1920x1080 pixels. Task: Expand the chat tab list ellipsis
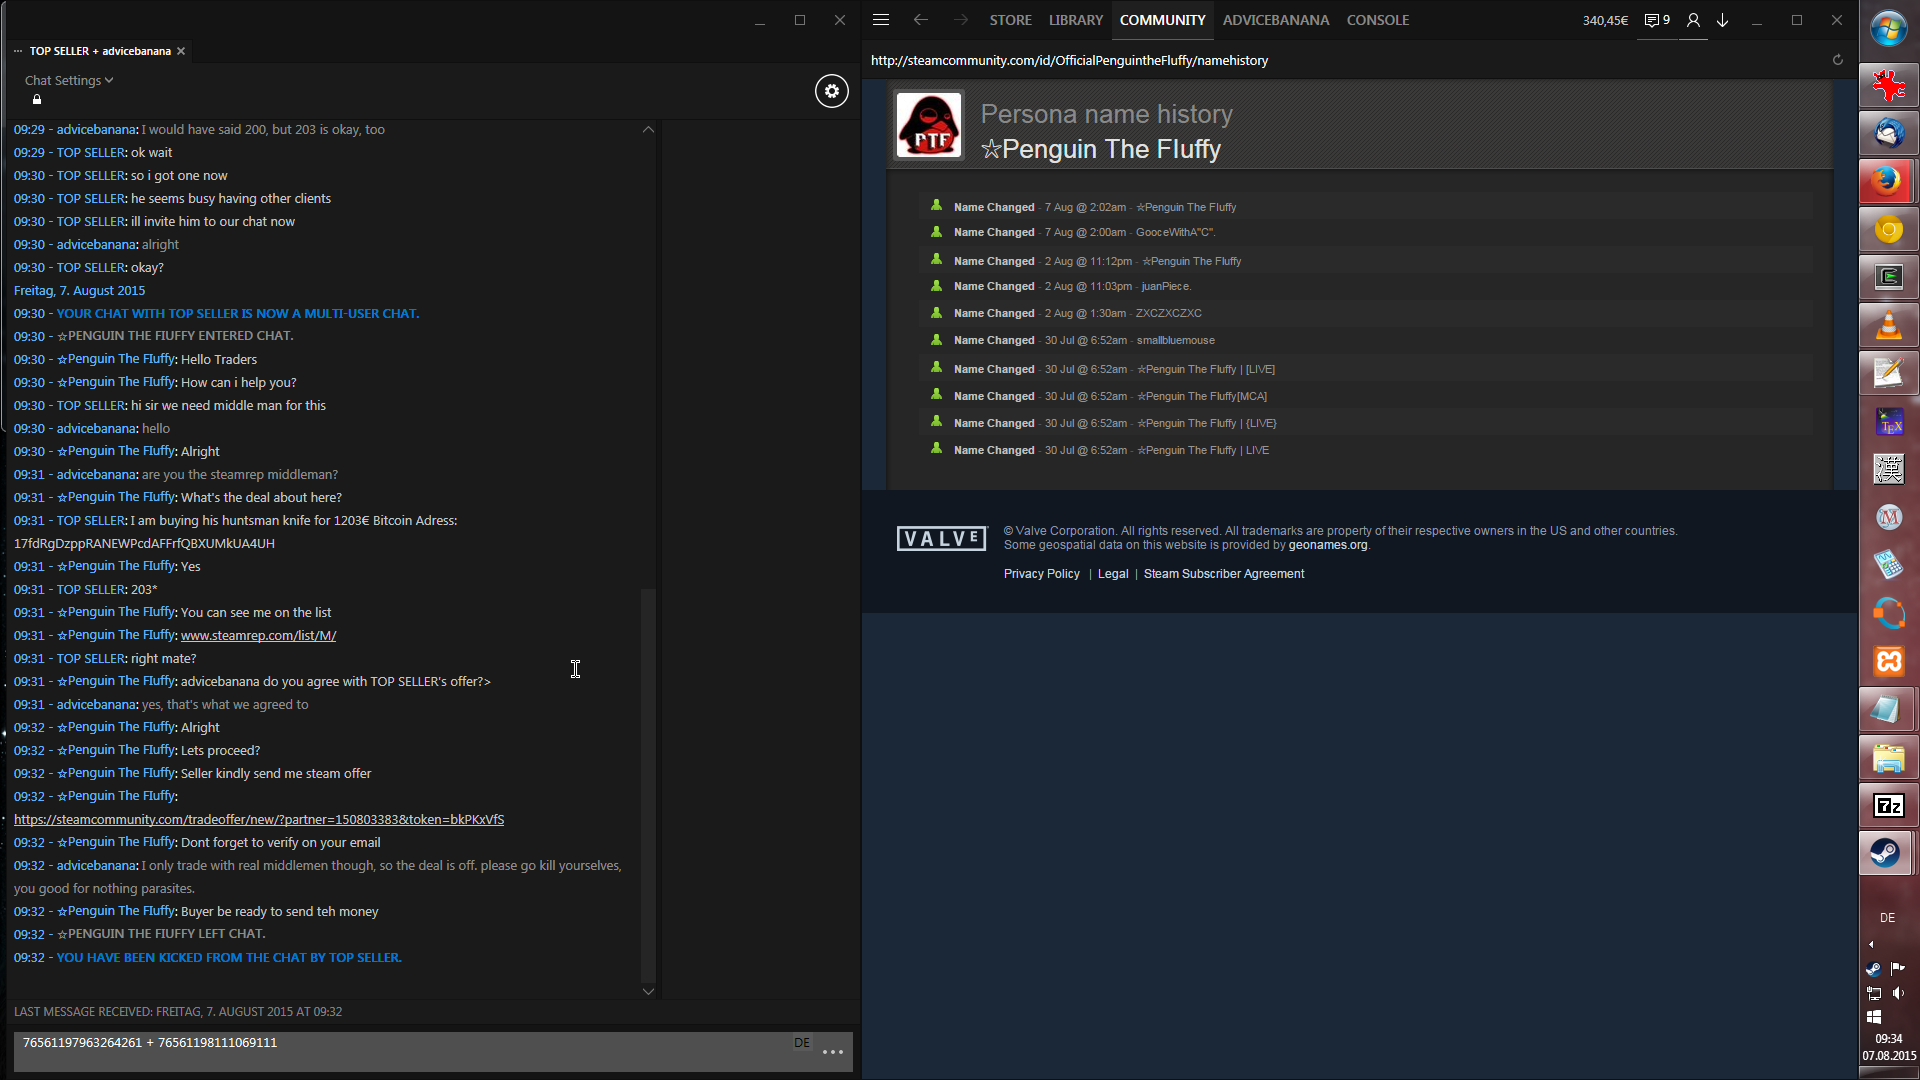click(x=18, y=51)
